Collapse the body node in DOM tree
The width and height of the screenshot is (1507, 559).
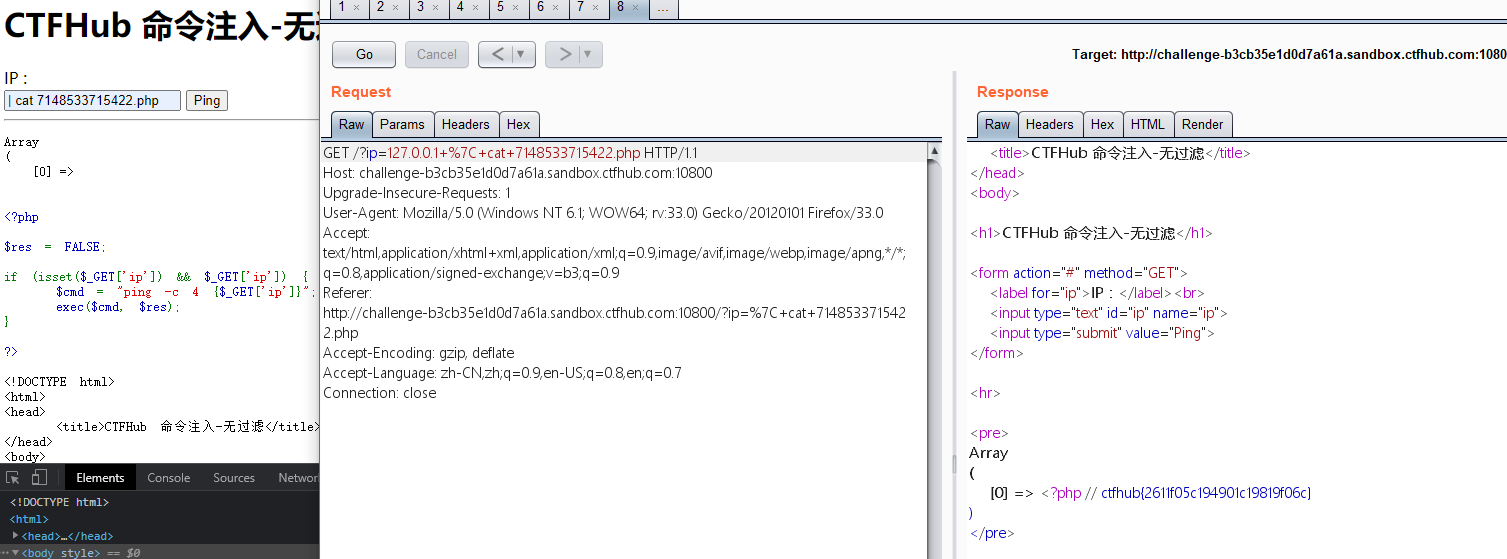point(16,553)
